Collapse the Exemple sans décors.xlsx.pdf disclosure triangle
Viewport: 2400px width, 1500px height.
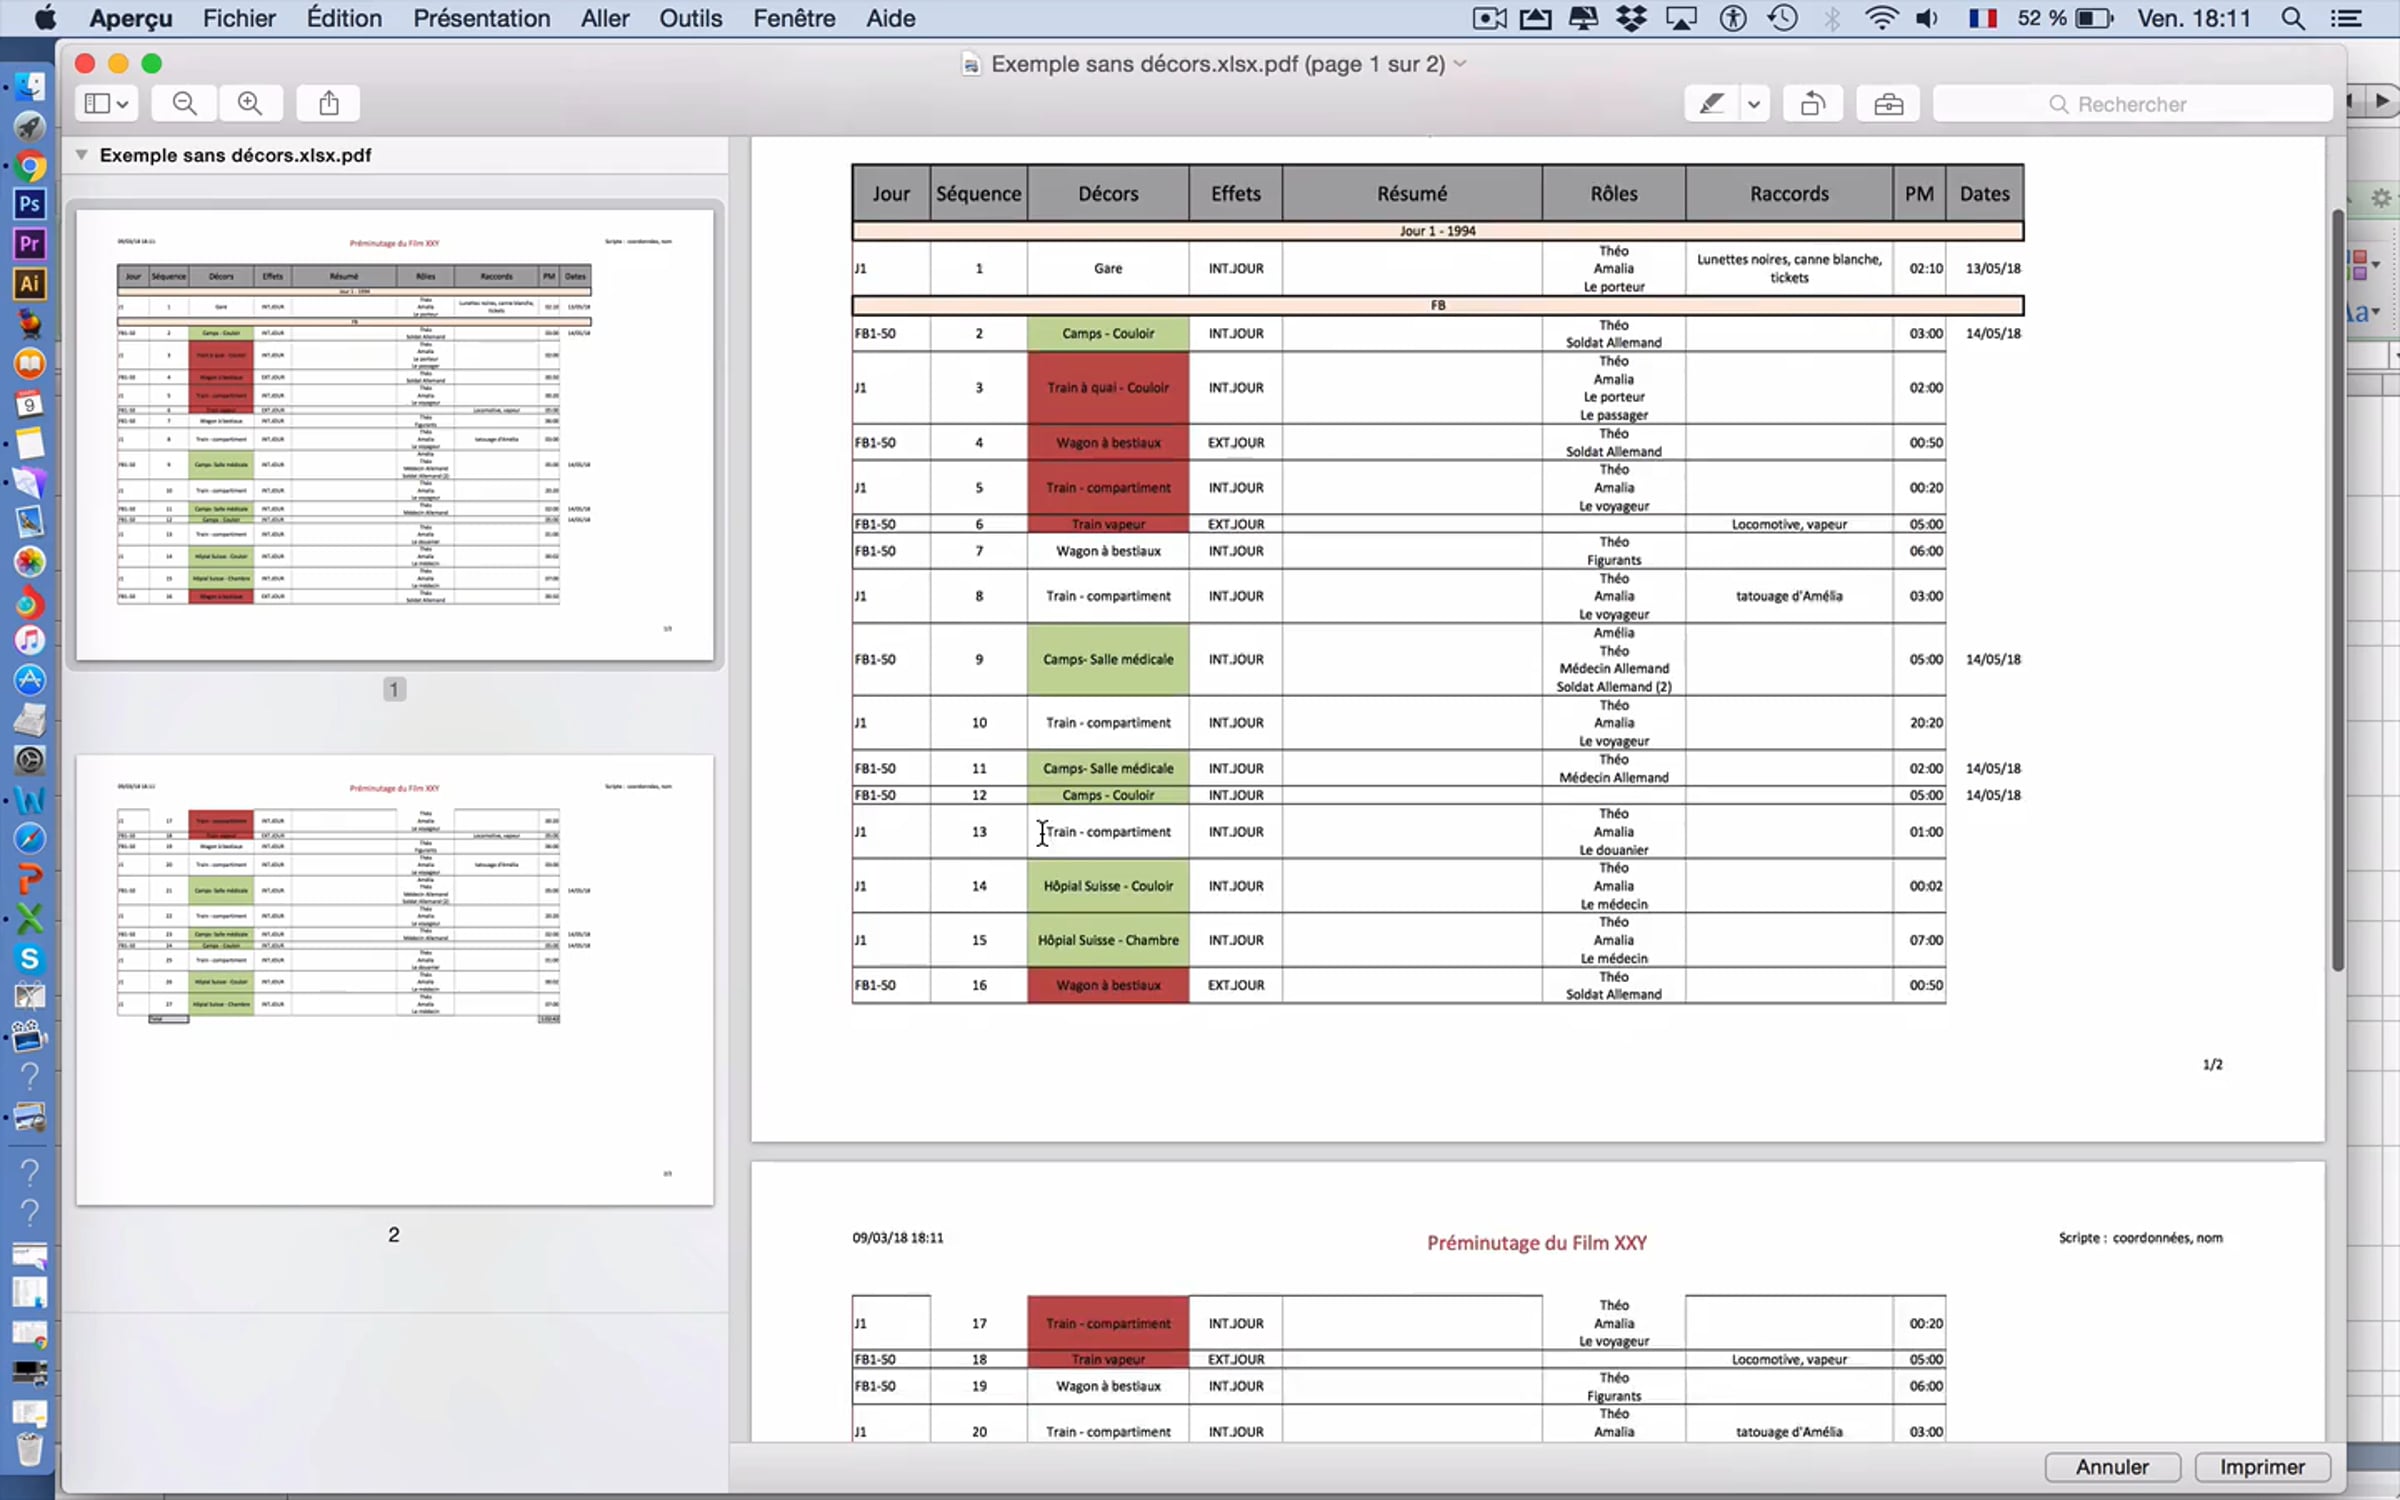click(82, 155)
